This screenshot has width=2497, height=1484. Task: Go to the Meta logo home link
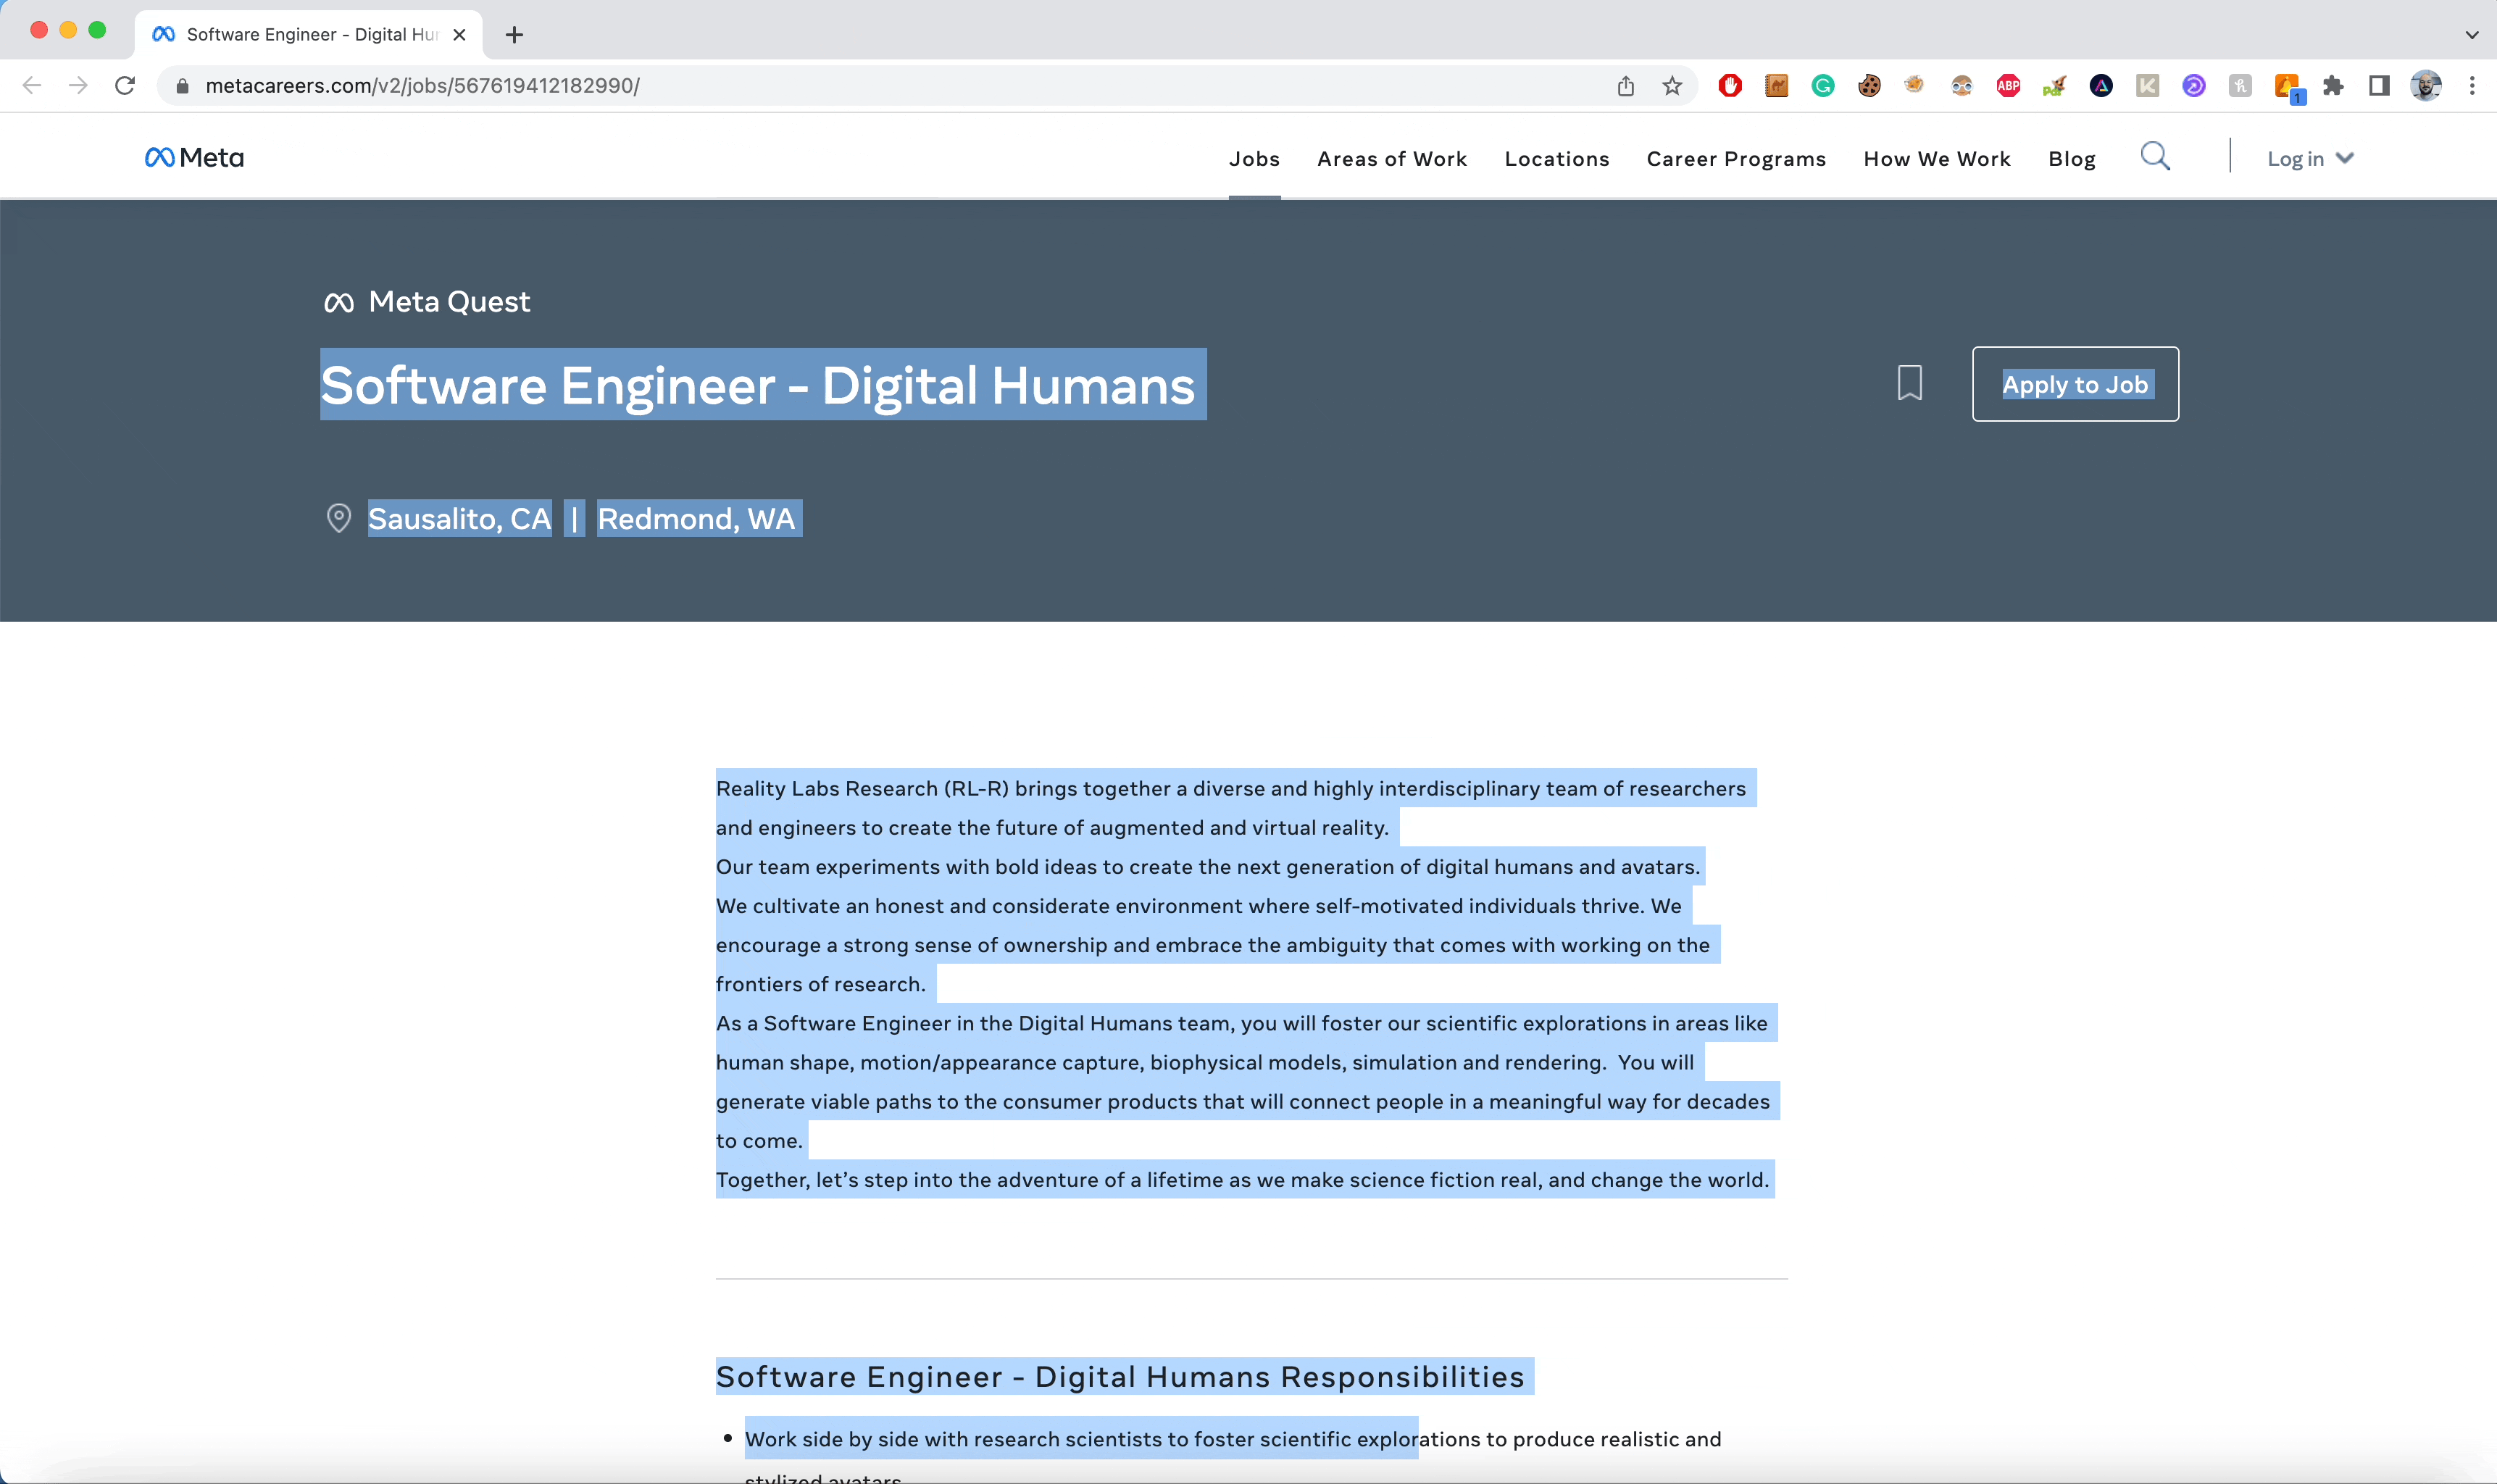click(194, 158)
